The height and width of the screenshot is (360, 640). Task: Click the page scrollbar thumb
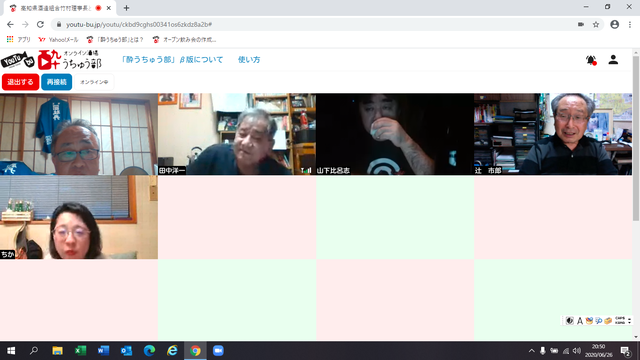(x=636, y=139)
